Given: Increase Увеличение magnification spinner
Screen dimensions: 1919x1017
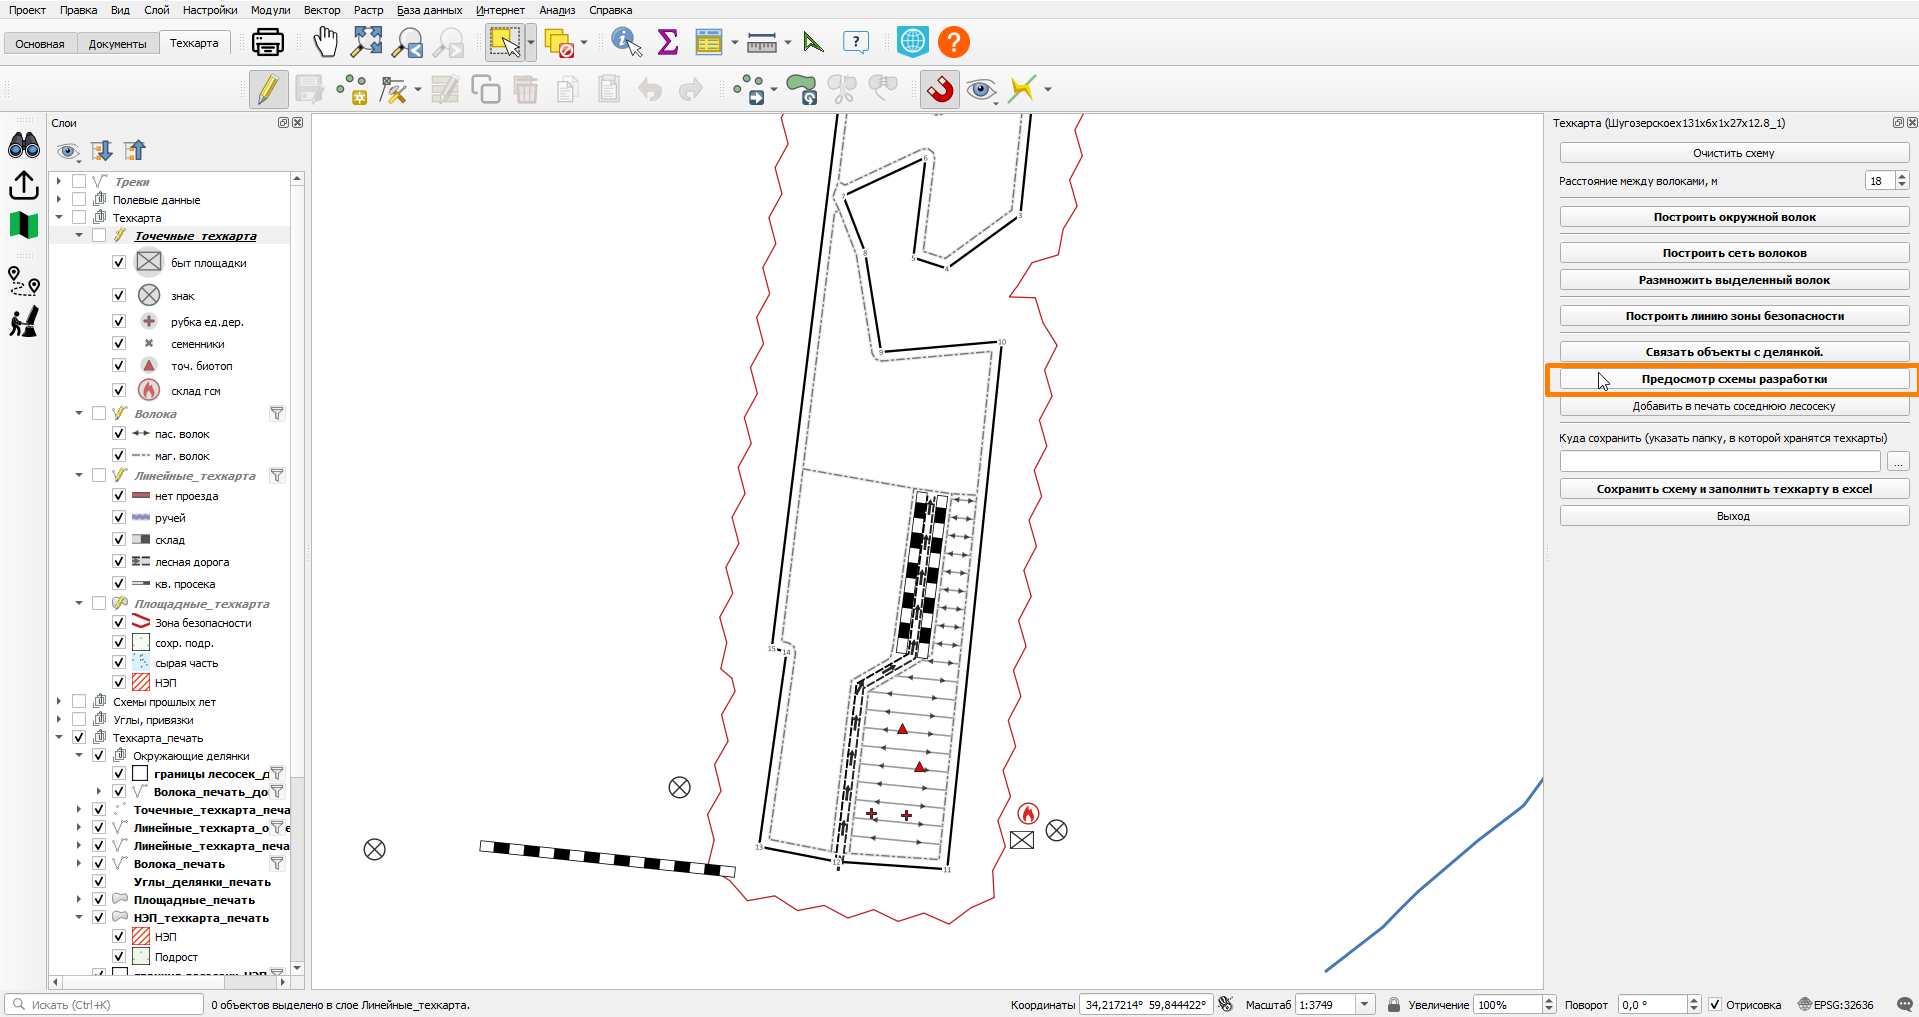Looking at the screenshot, I should coord(1549,1001).
